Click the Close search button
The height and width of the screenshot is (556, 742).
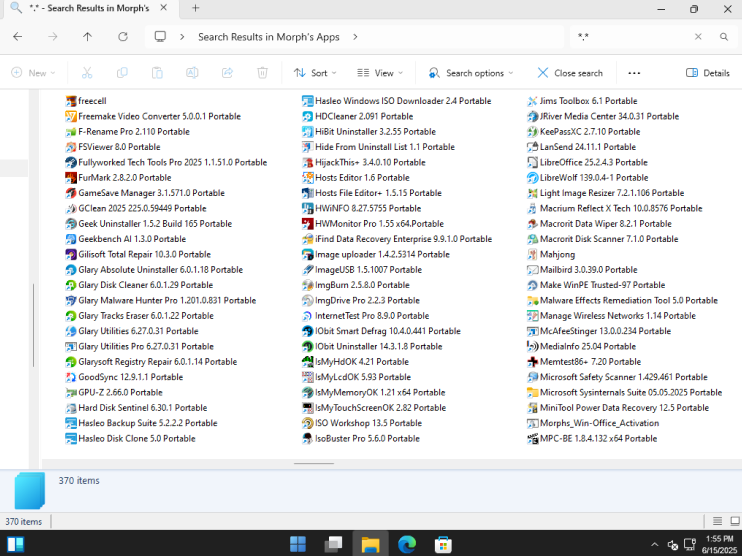(x=570, y=73)
